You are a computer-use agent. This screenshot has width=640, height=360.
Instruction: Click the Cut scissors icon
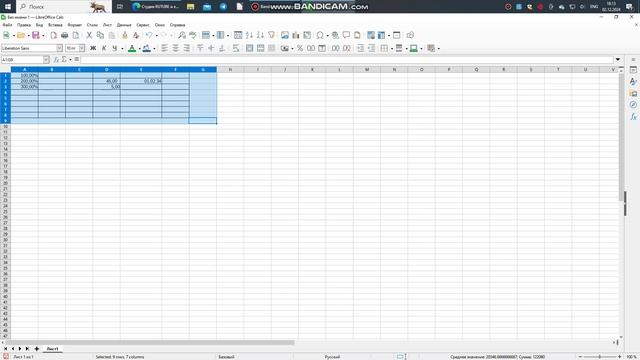[89, 36]
